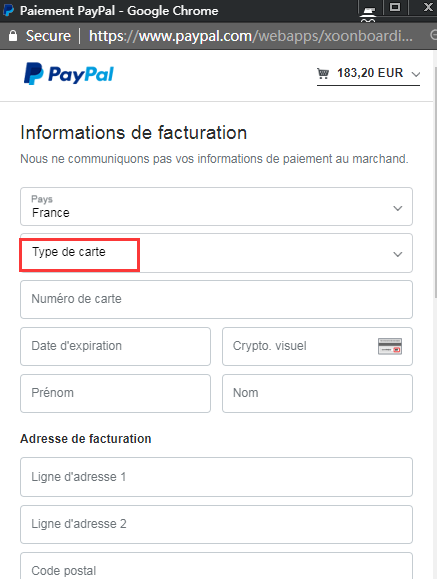Open the Pays country dropdown
This screenshot has height=579, width=437.
point(216,206)
